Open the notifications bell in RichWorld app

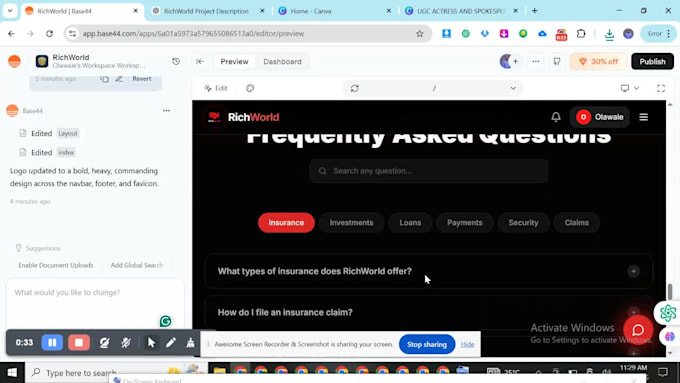pos(556,117)
